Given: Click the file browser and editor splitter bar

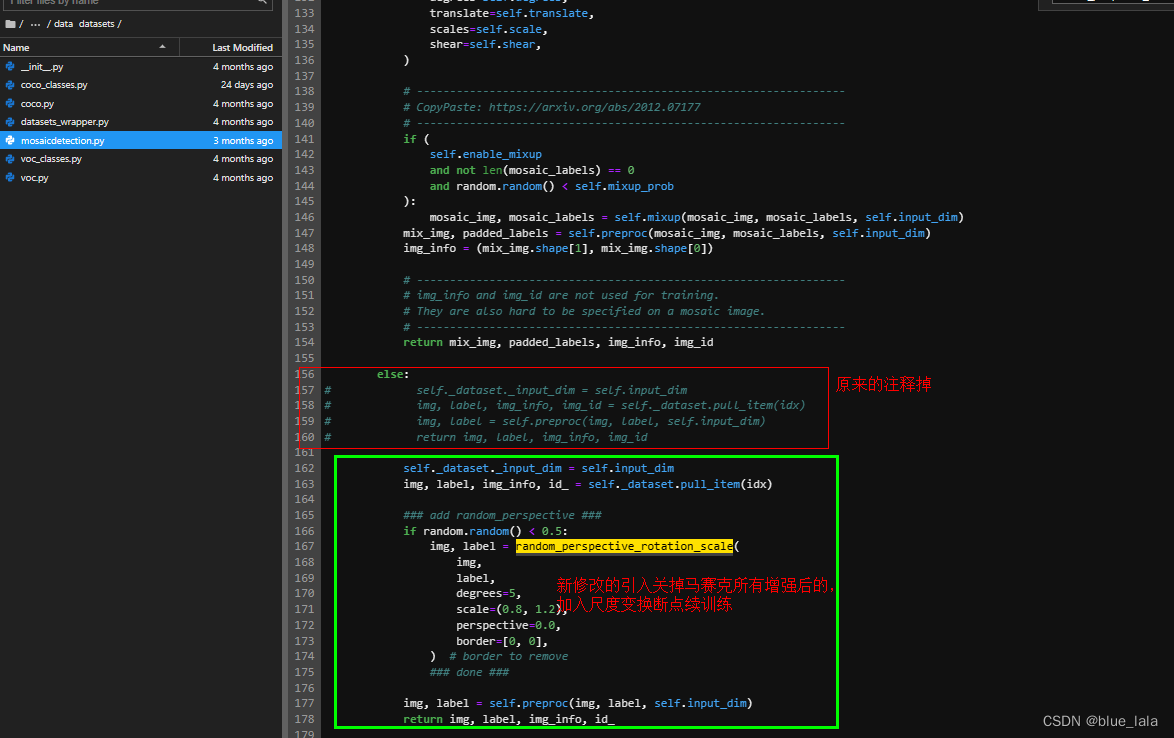Looking at the screenshot, I should [x=285, y=369].
